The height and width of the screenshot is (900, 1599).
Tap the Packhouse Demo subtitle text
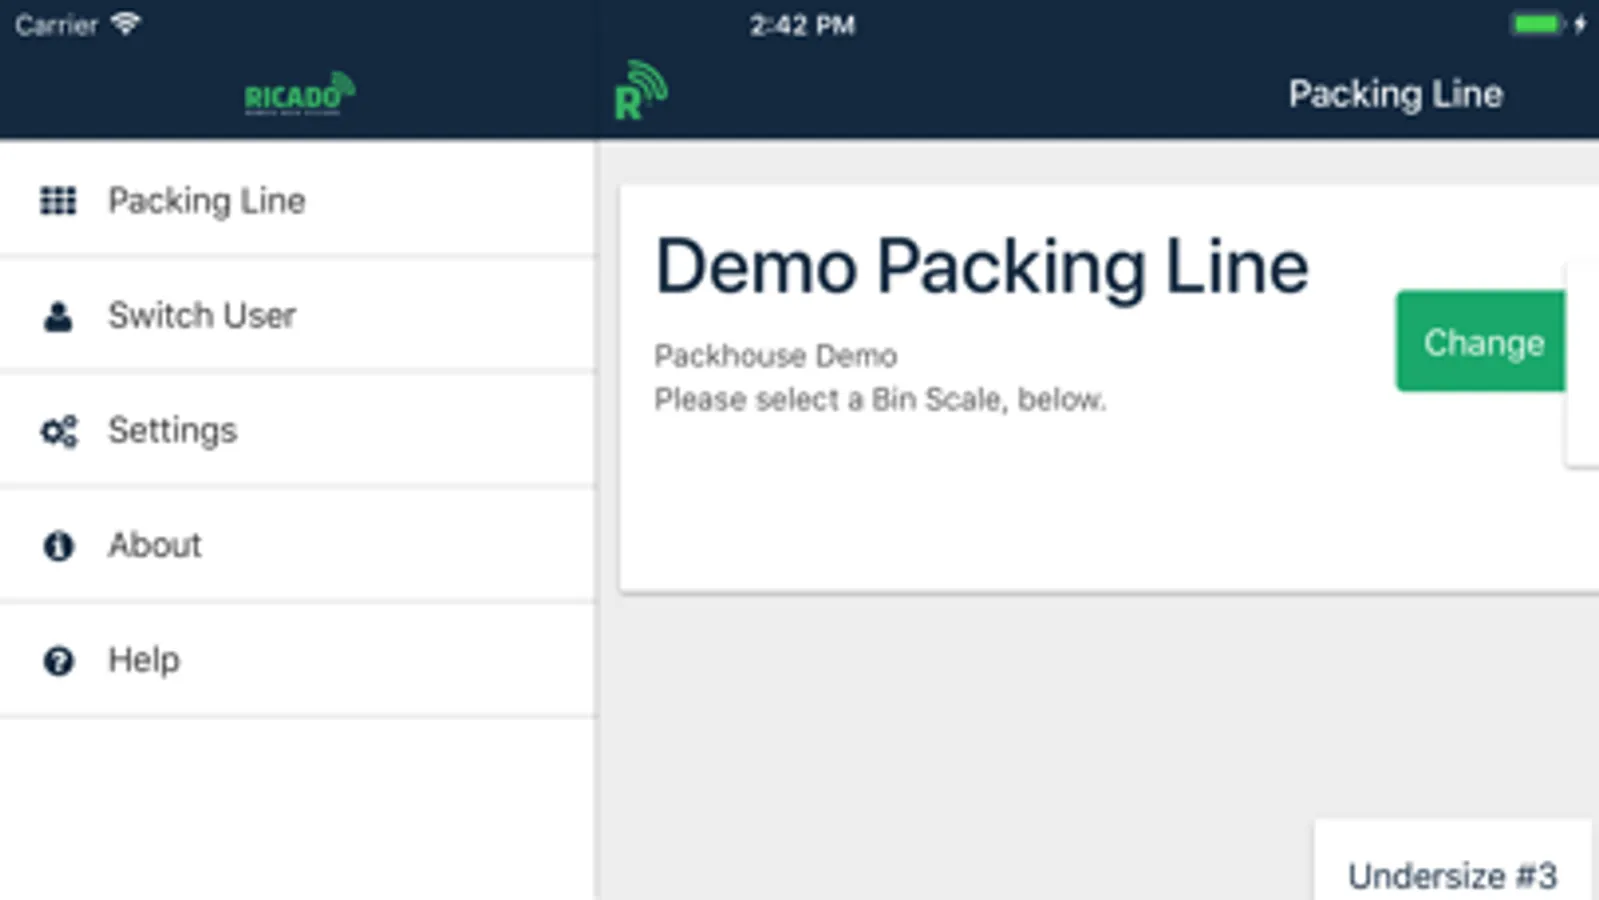click(775, 356)
